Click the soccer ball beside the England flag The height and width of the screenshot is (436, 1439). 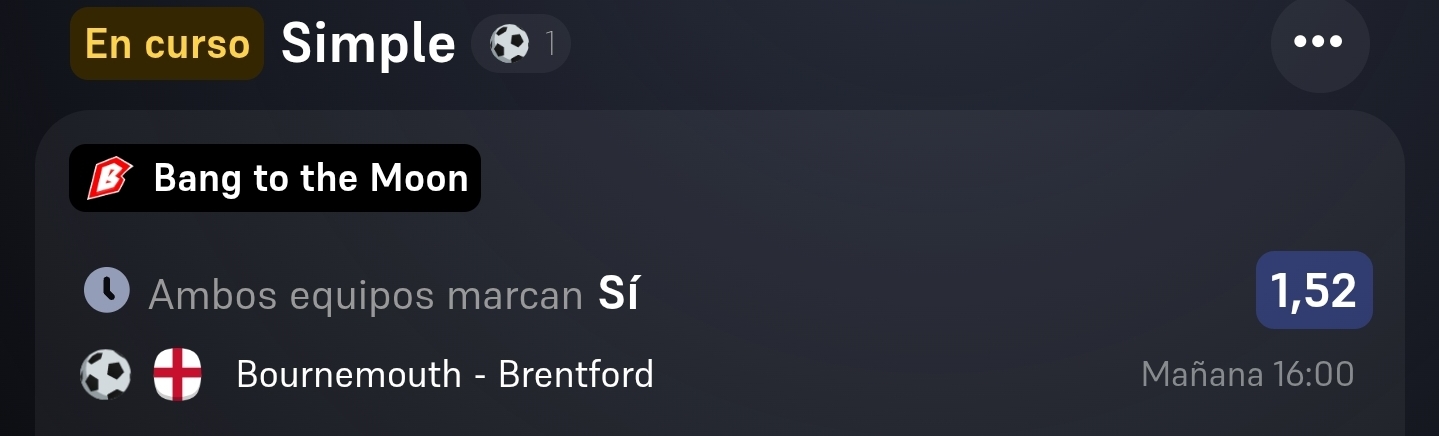tap(106, 375)
